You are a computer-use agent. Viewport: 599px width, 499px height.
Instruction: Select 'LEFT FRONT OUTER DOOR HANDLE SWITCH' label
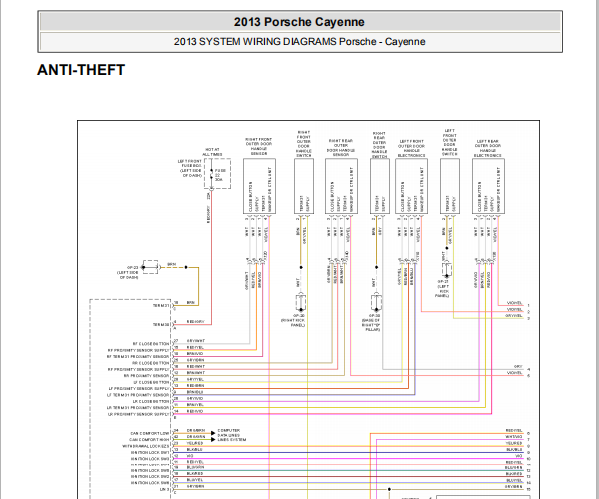[450, 142]
